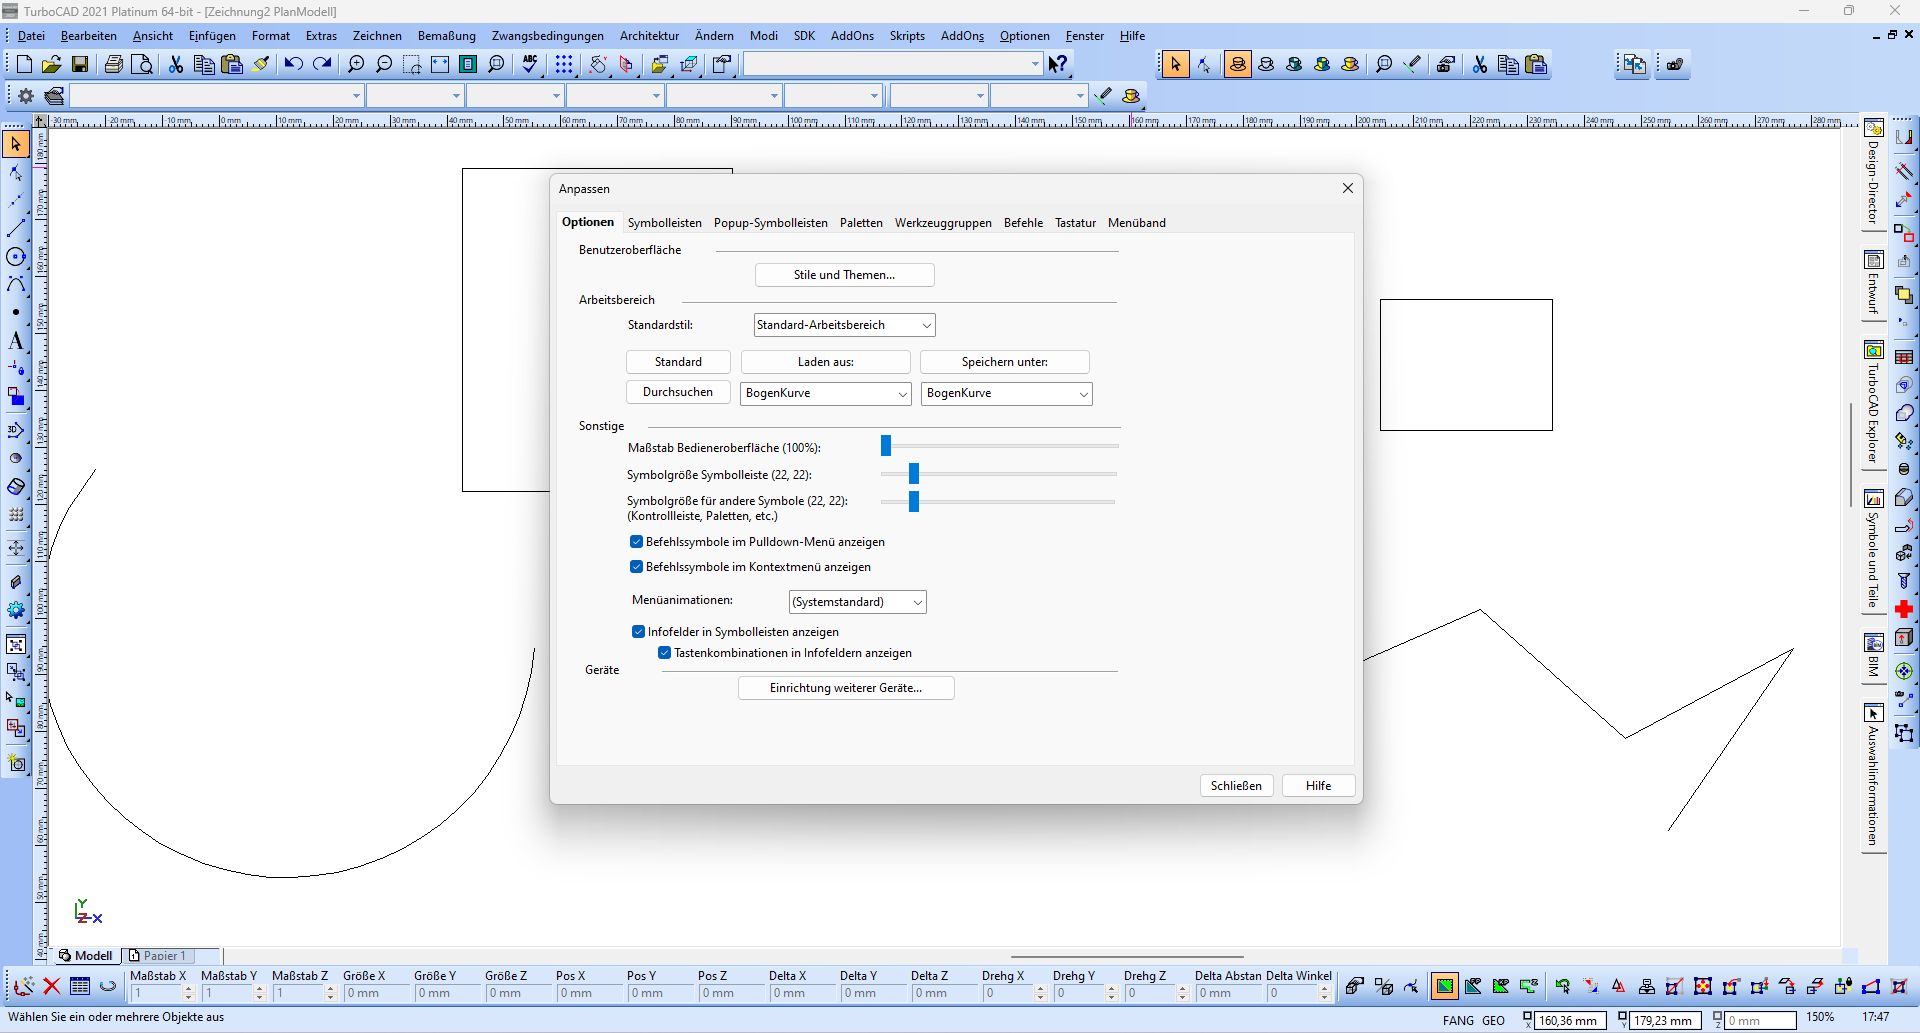Screen dimensions: 1920x1033
Task: Click the Laden aus: button
Action: (x=825, y=362)
